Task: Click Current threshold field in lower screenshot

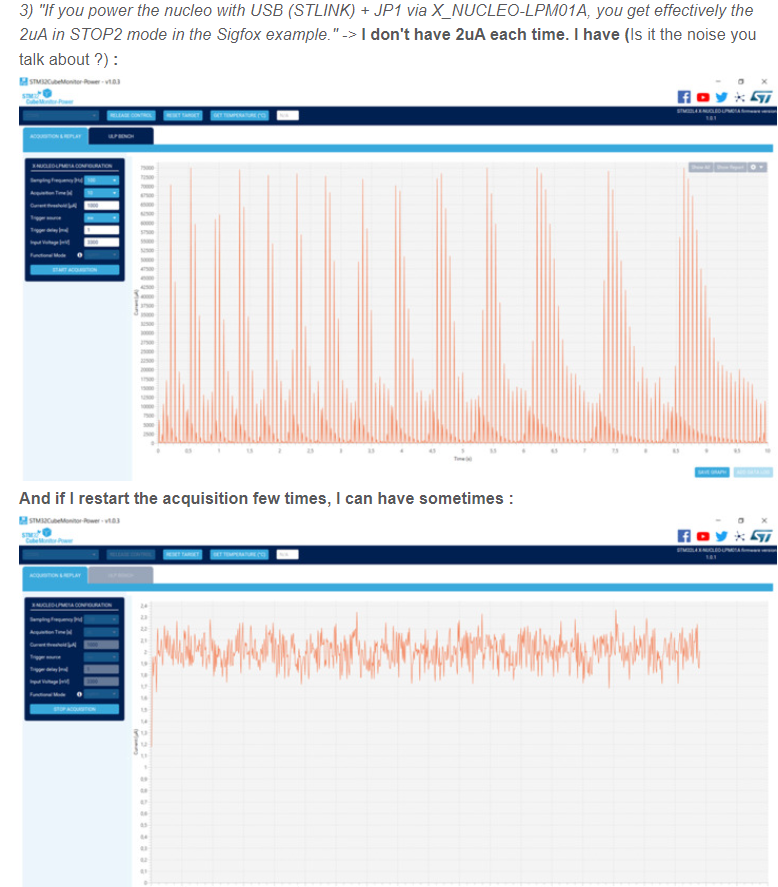Action: point(101,644)
